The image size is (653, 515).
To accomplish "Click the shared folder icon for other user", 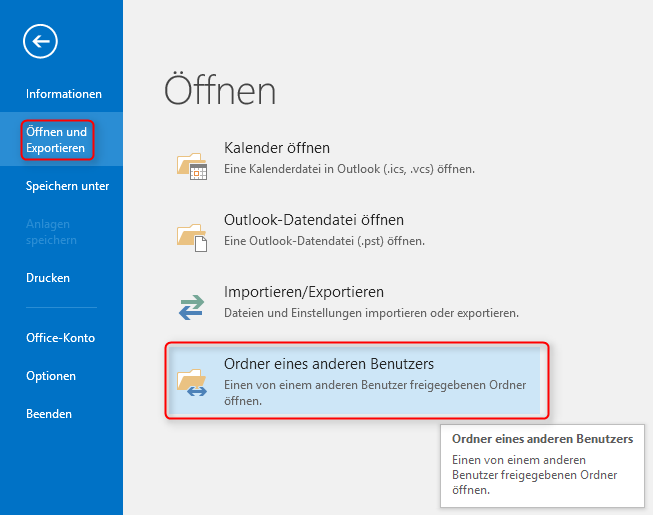I will click(x=192, y=382).
